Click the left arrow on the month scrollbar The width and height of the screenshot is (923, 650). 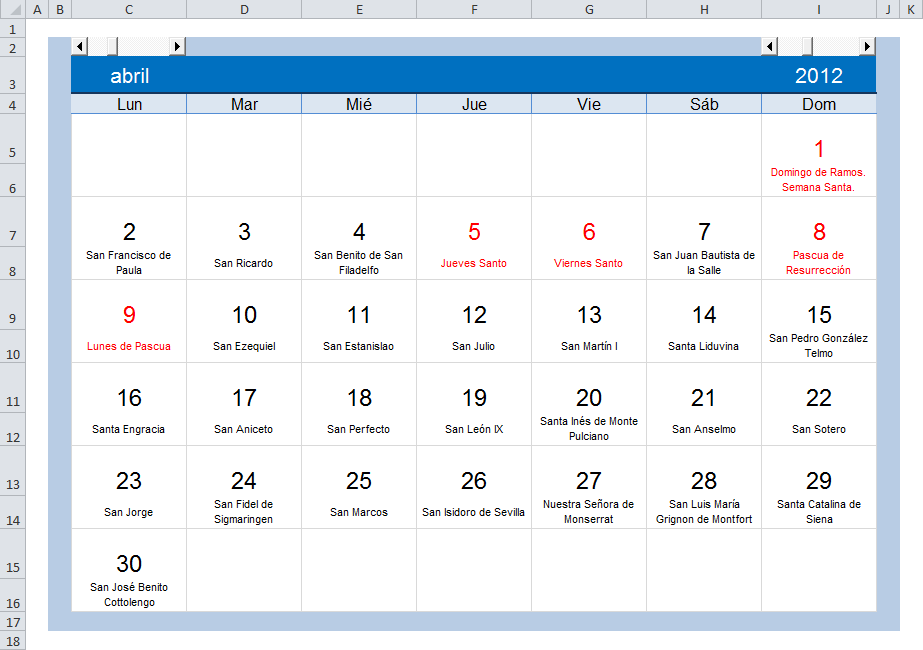click(x=80, y=46)
